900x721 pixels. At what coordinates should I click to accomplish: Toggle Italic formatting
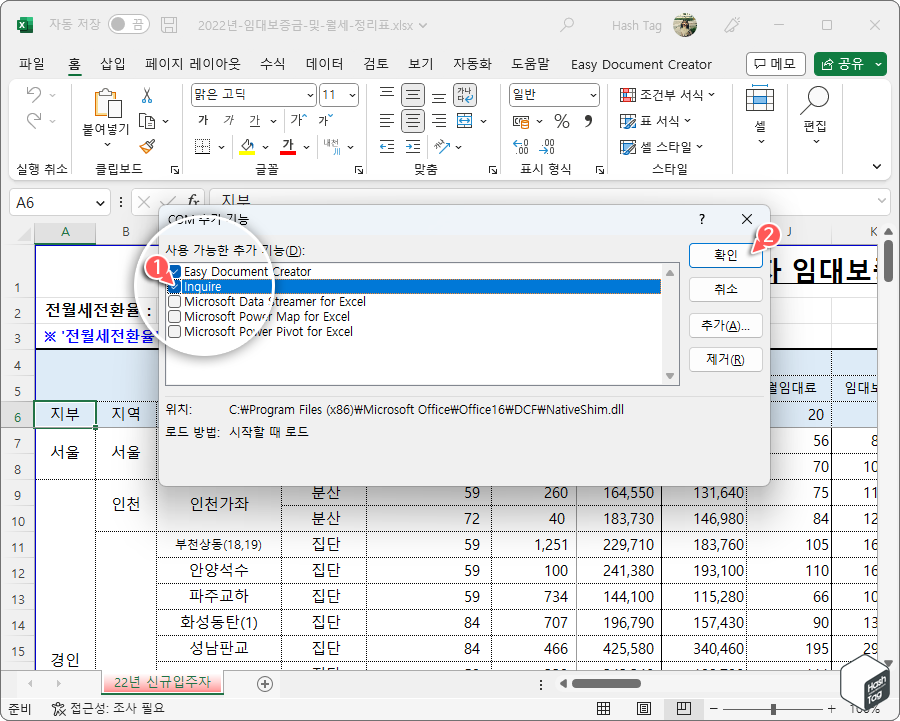228,121
